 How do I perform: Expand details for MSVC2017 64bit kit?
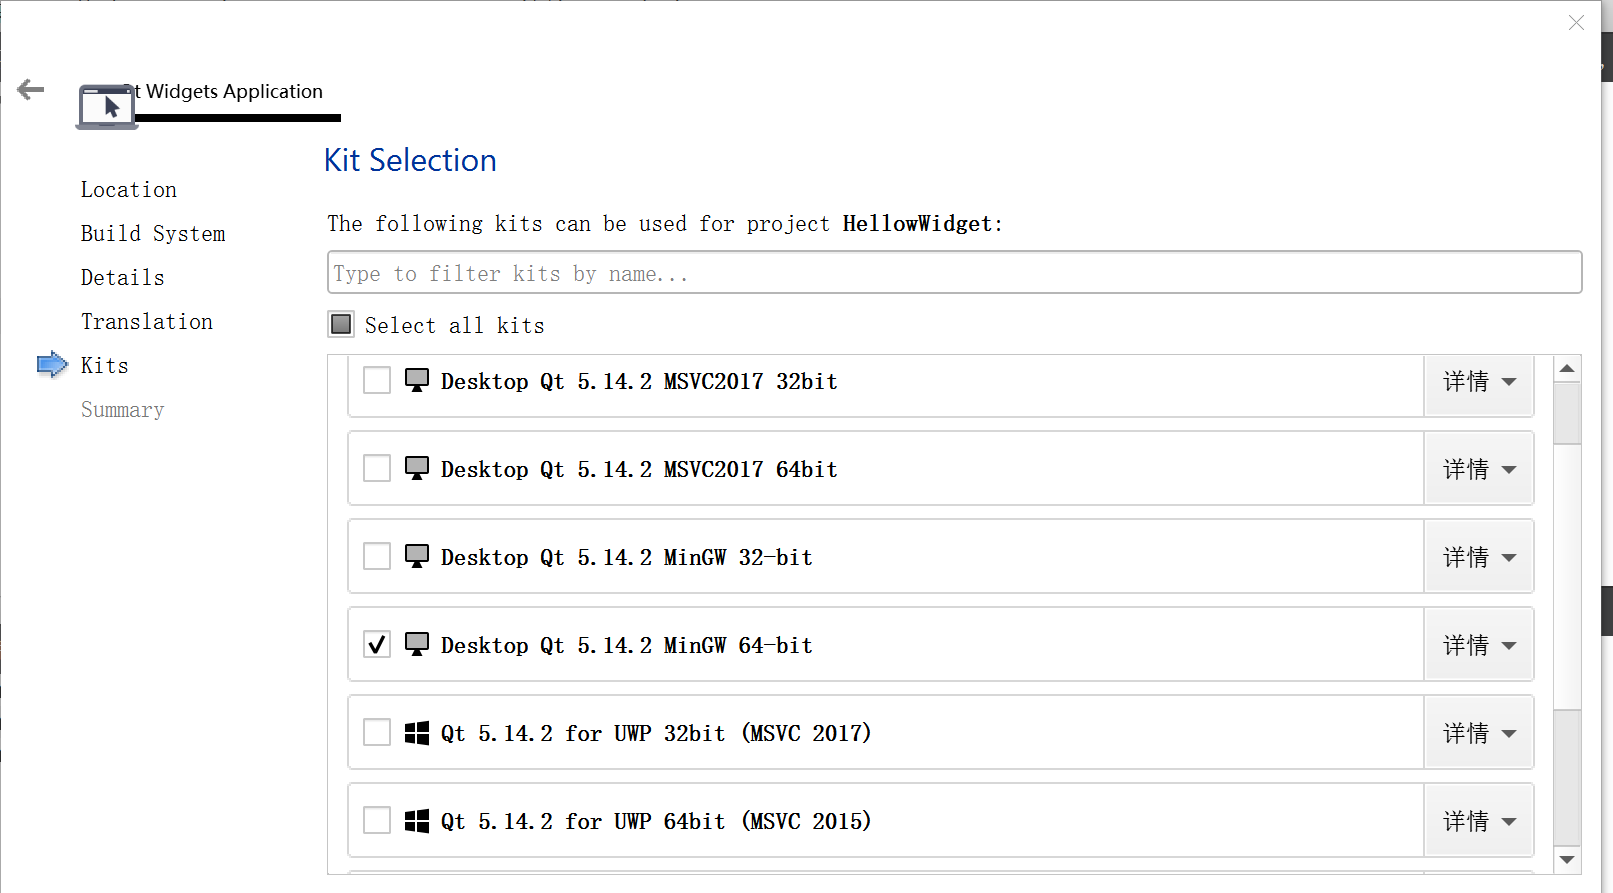click(x=1479, y=469)
